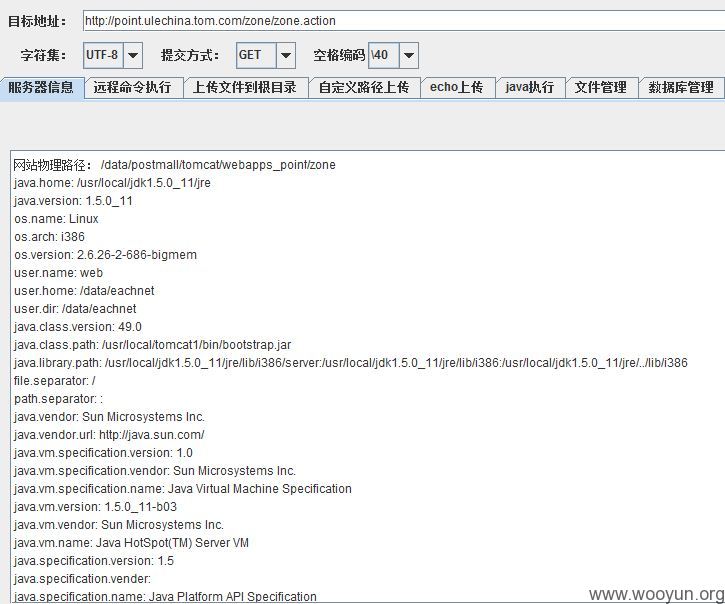
Task: Click the GET method combo box value
Action: pos(256,55)
